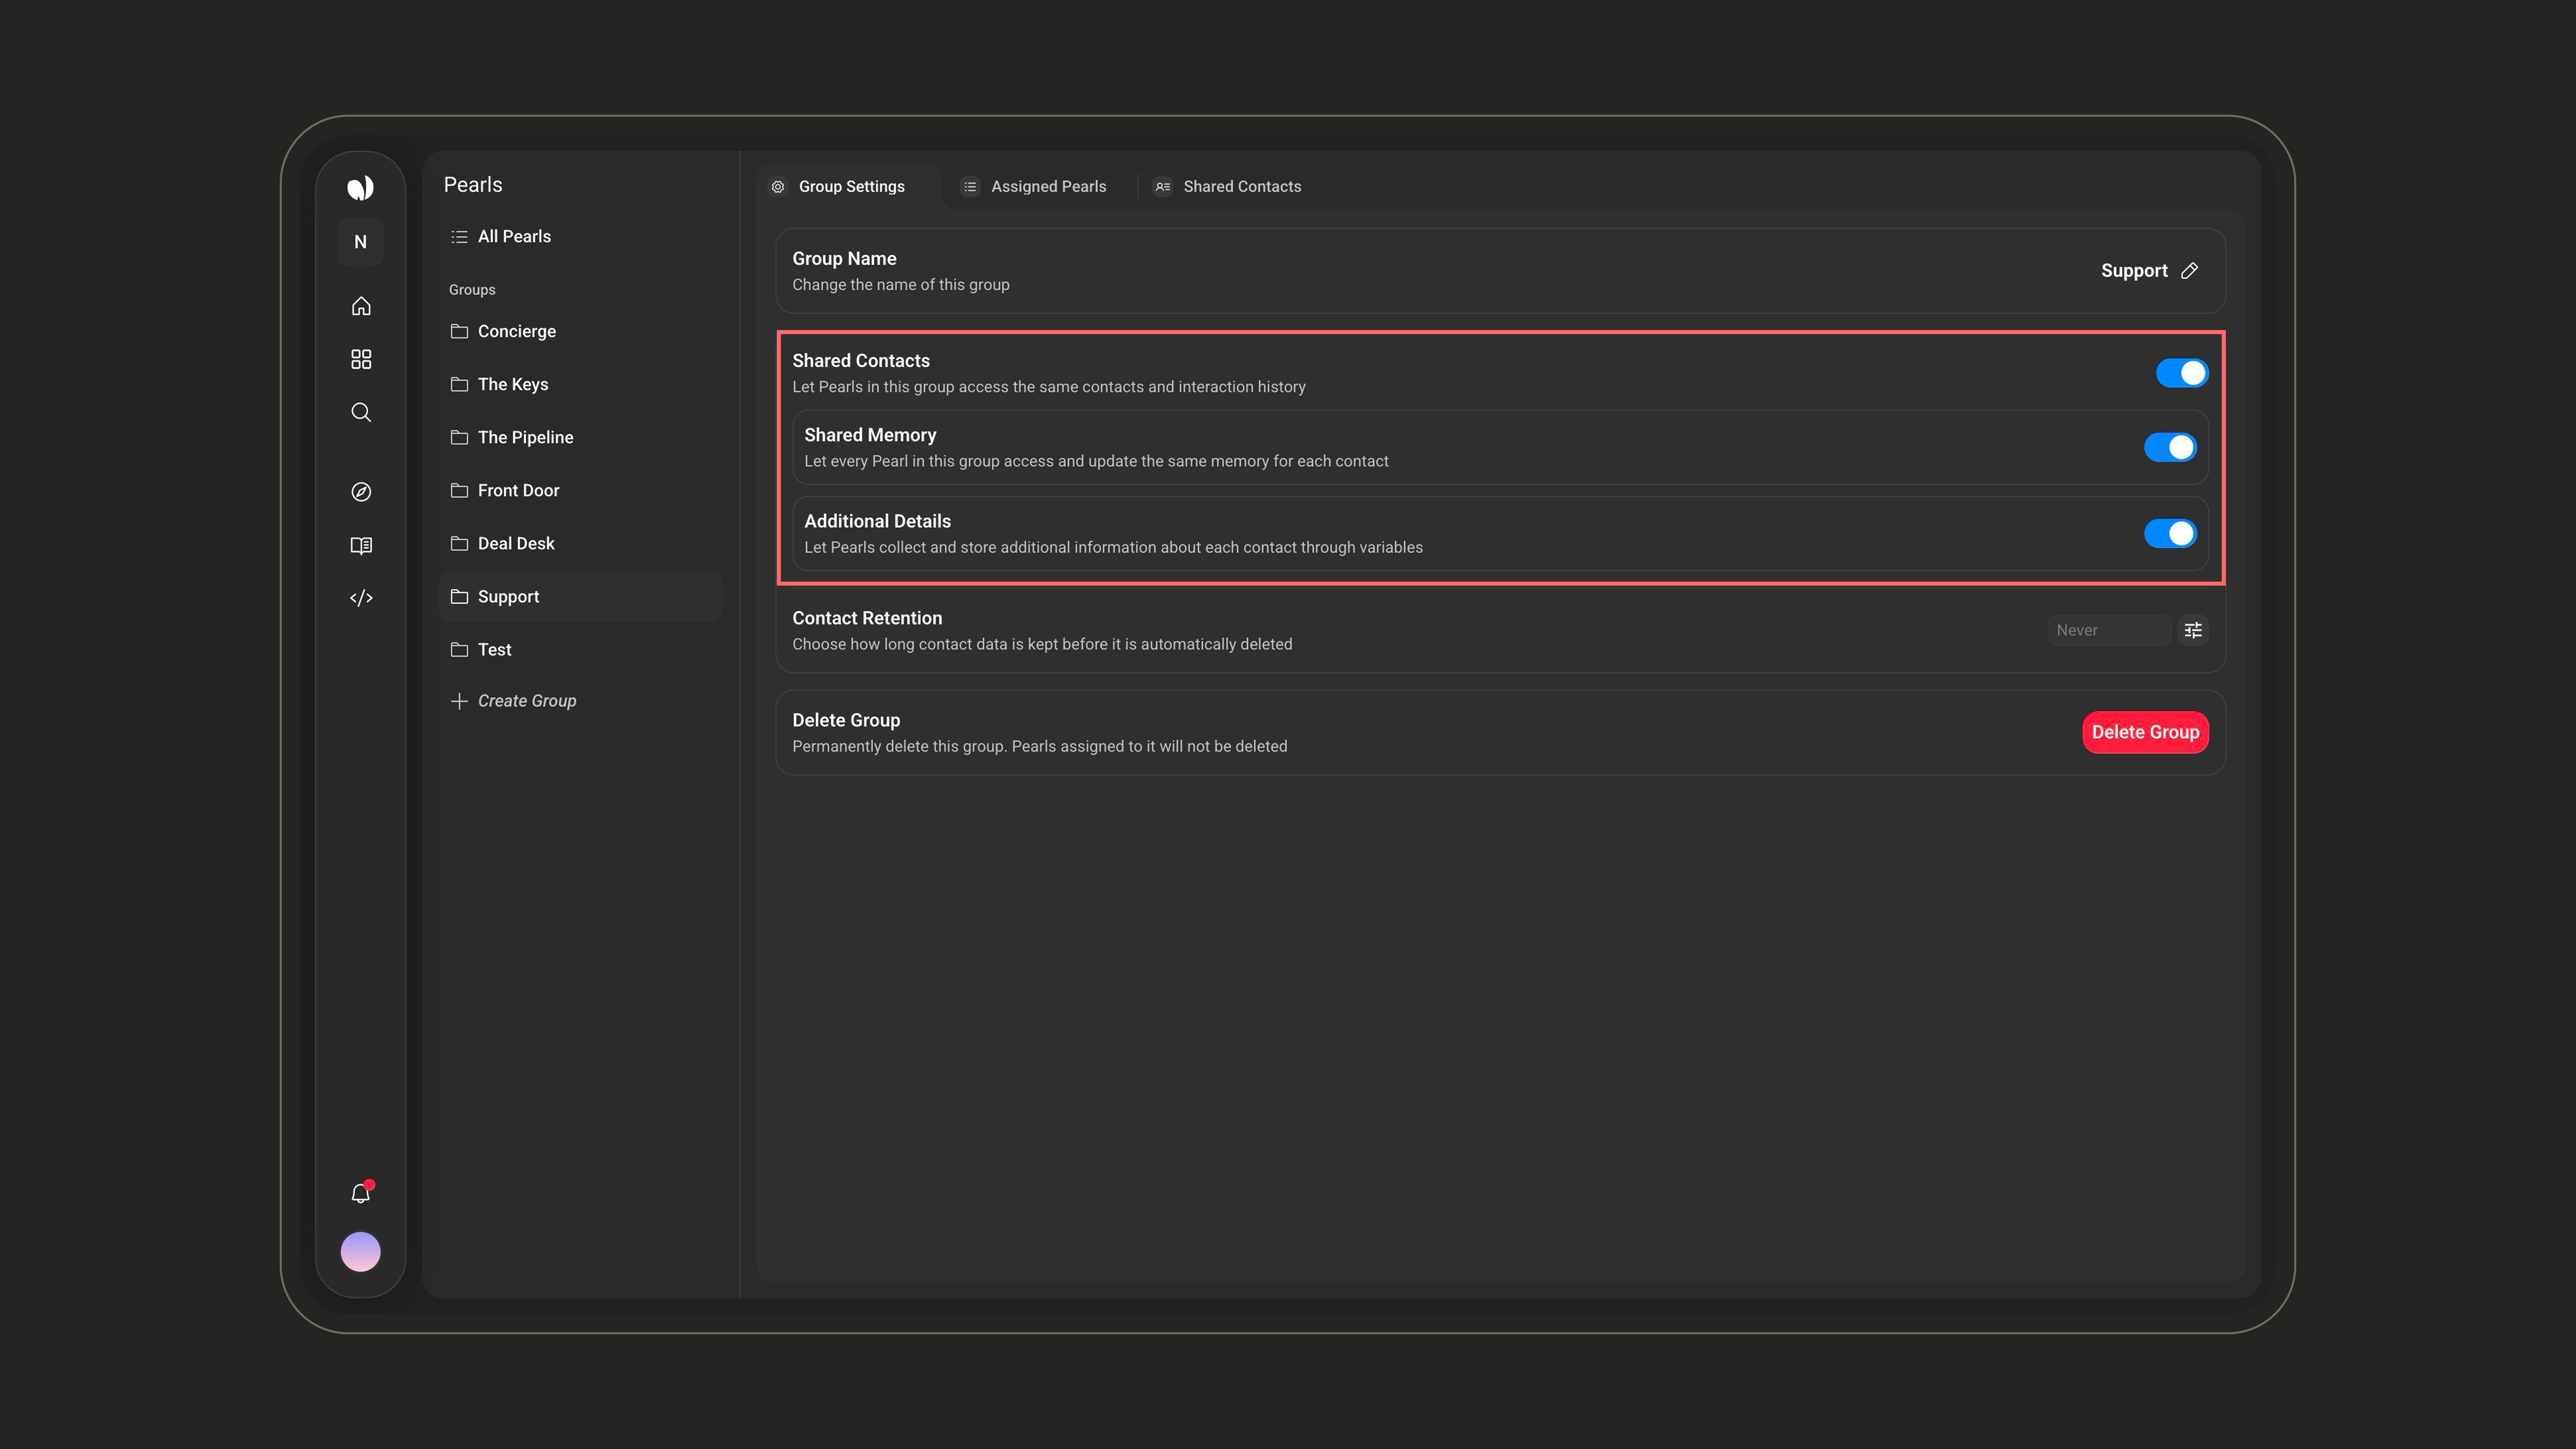Open notifications bell icon

(x=361, y=1193)
